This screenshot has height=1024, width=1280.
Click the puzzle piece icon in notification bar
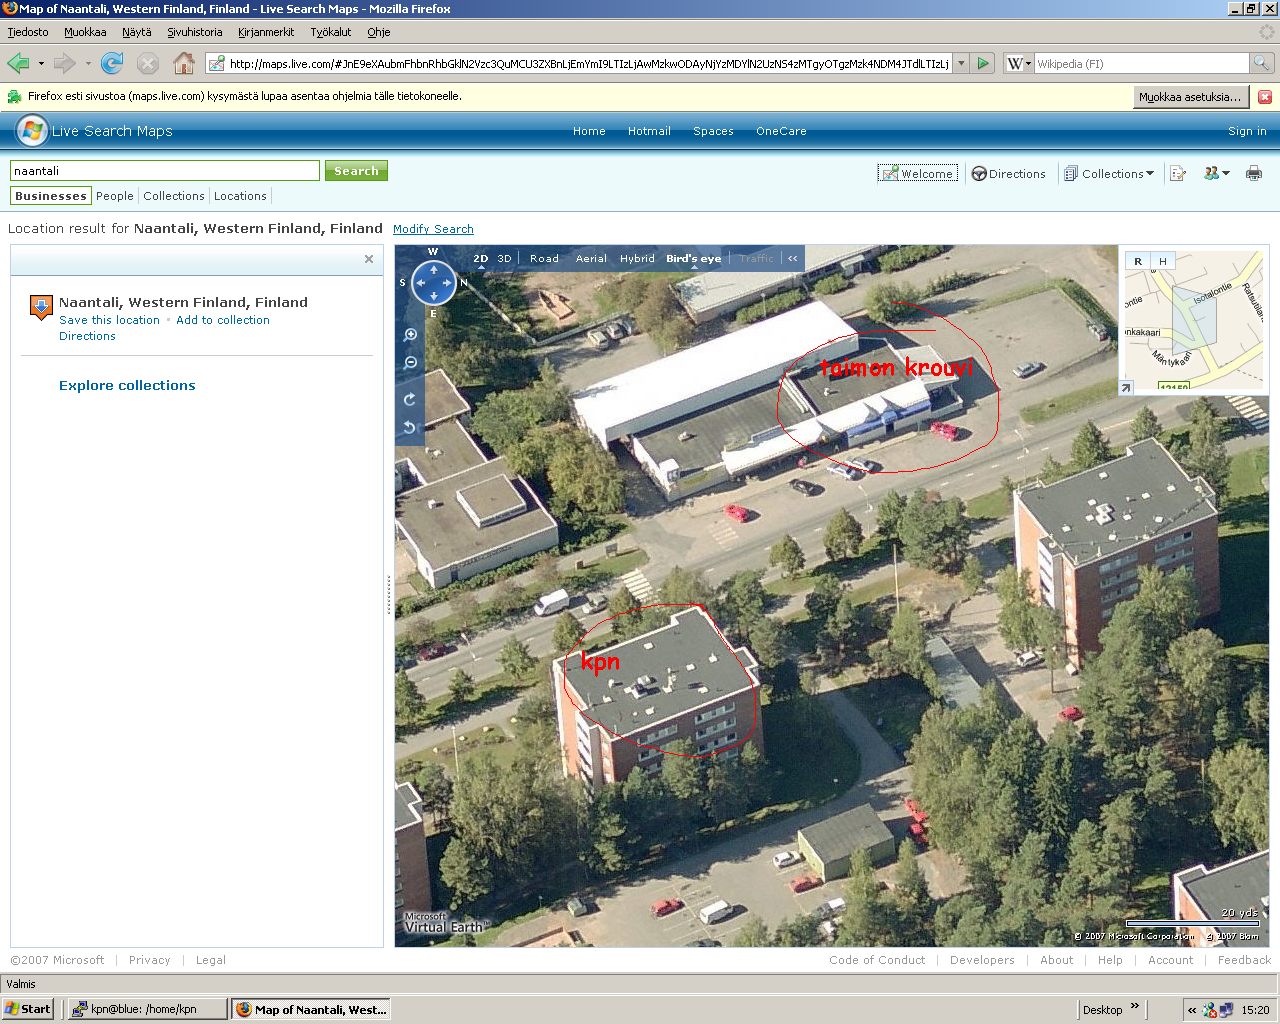[x=14, y=97]
